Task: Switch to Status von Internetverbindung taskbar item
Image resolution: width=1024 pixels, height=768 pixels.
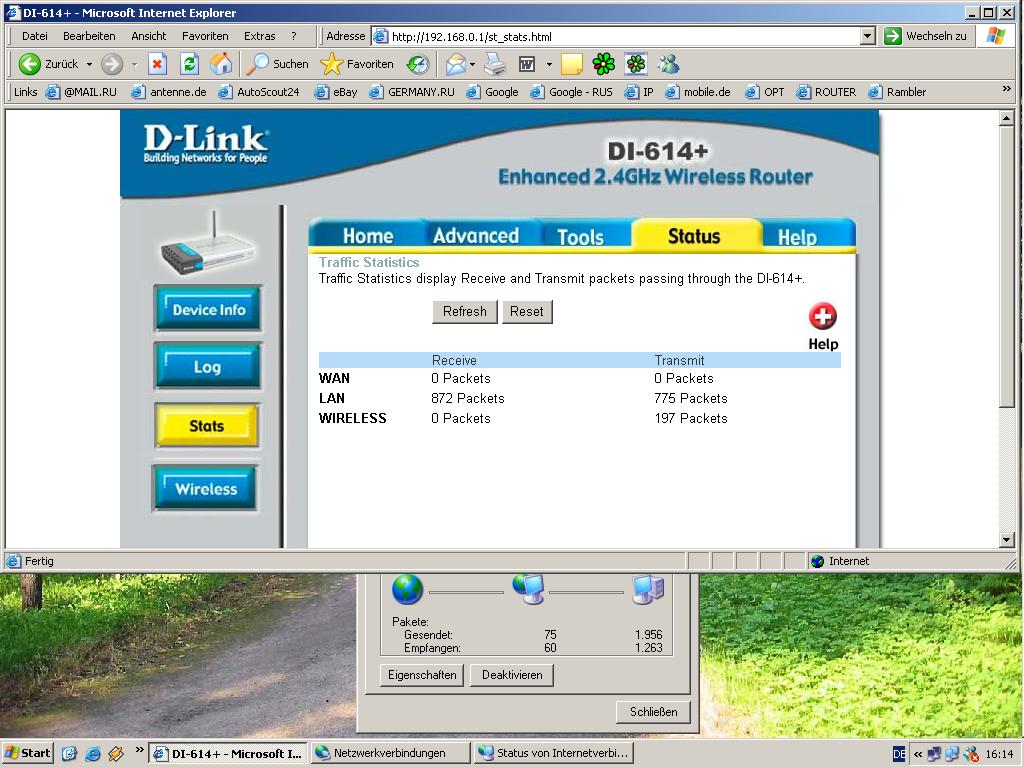Action: [x=554, y=753]
